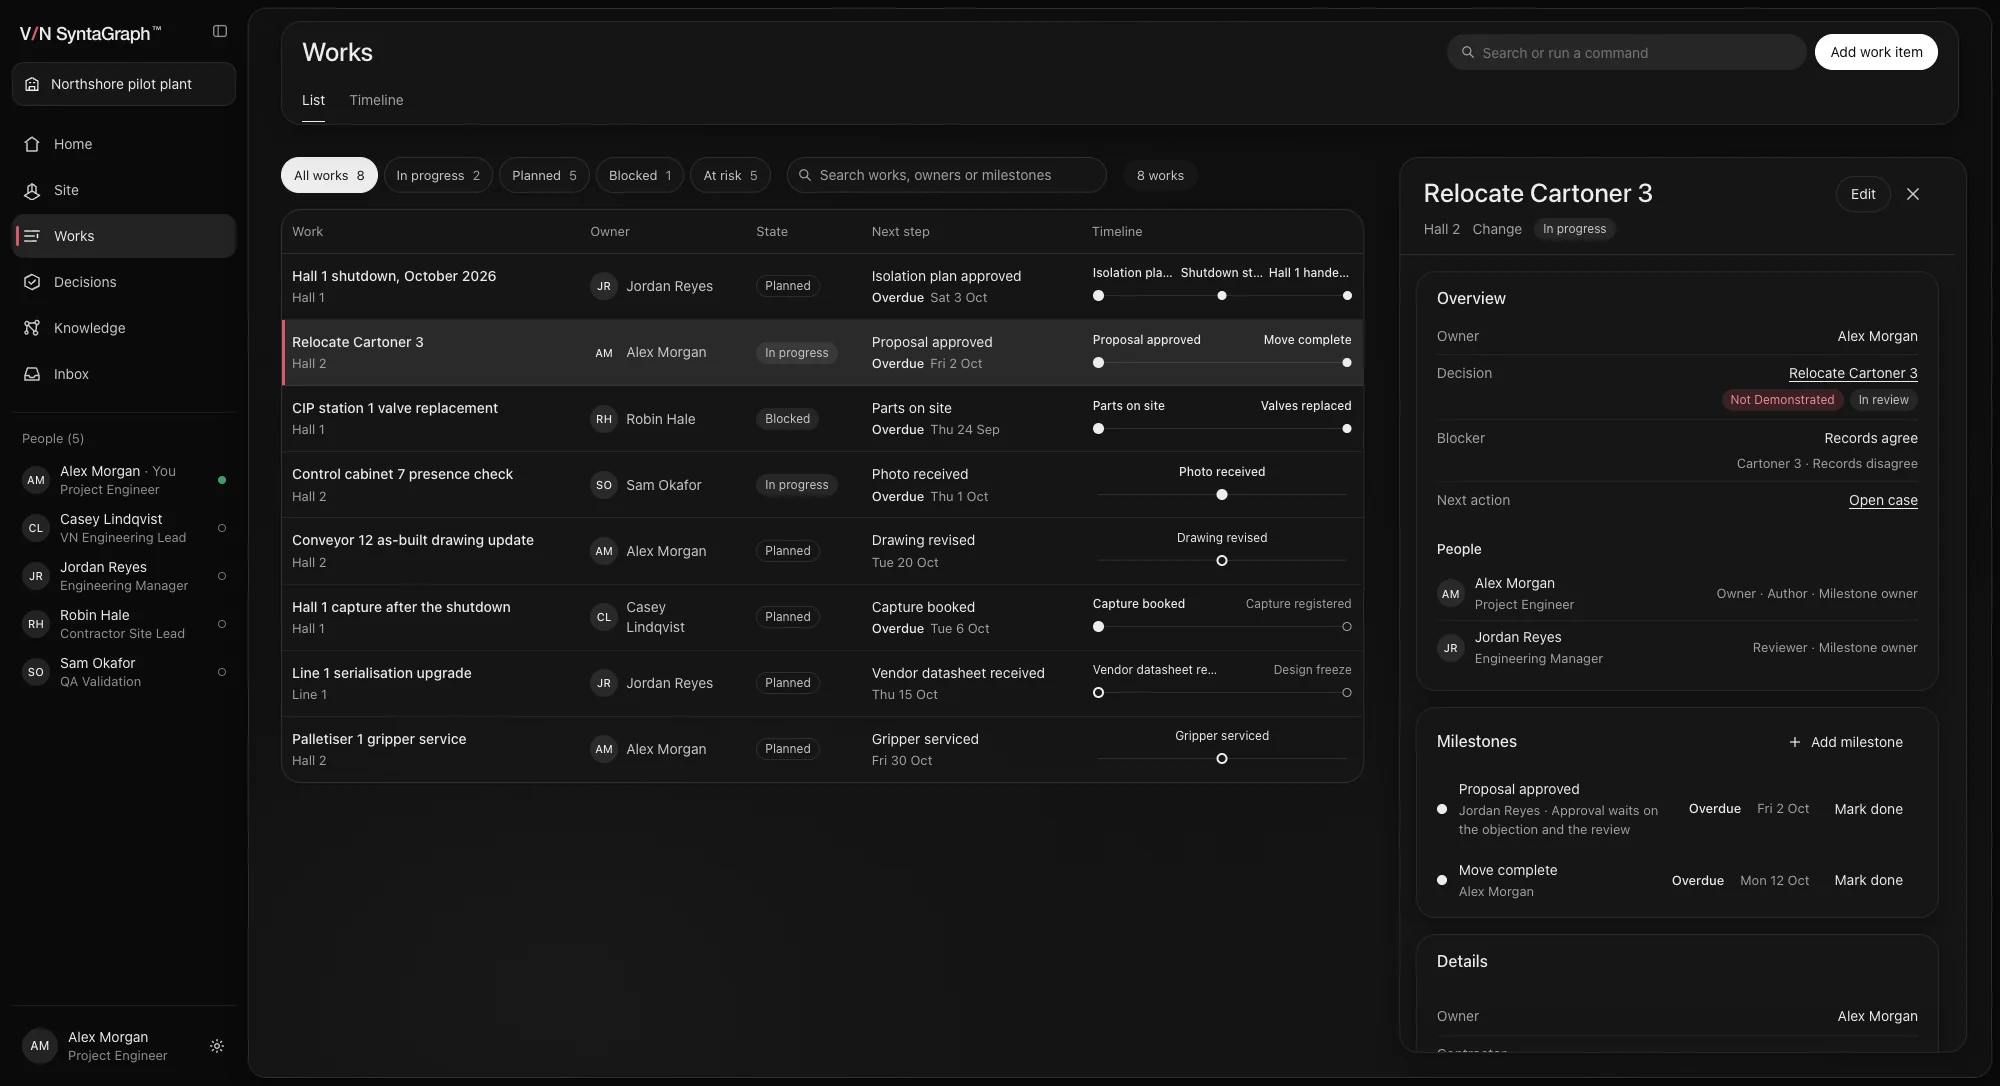Open the Home icon in the sidebar
Image resolution: width=2000 pixels, height=1086 pixels.
(32, 144)
